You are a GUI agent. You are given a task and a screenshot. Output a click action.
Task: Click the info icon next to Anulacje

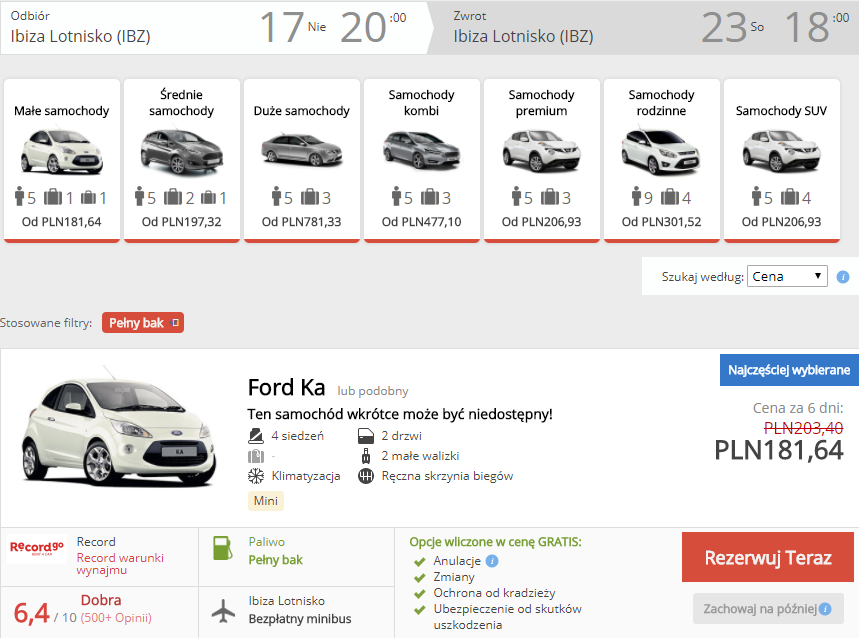point(492,561)
